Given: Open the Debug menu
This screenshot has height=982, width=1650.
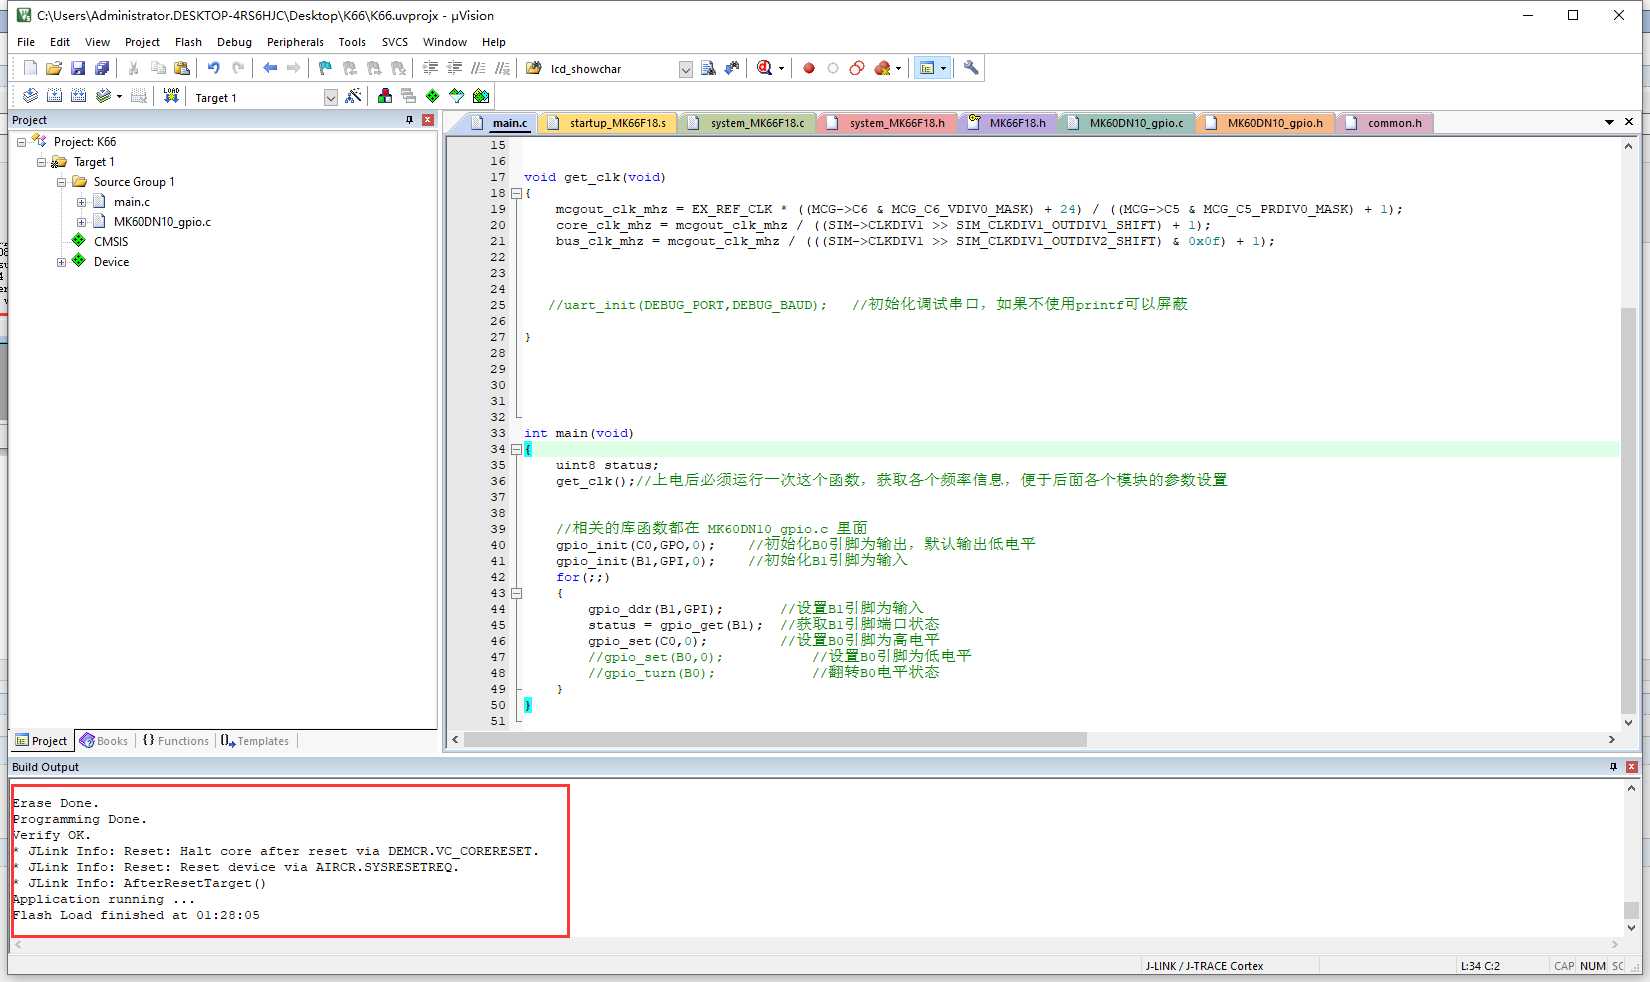Looking at the screenshot, I should pyautogui.click(x=234, y=42).
